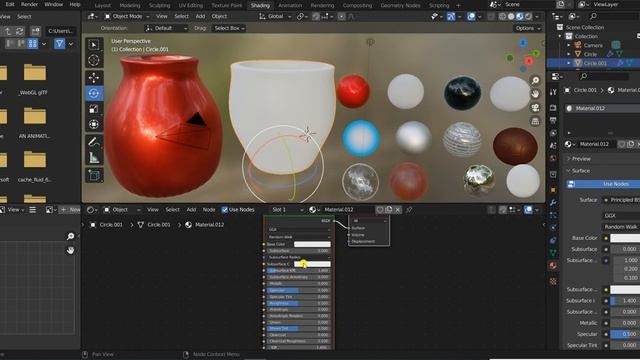Image resolution: width=640 pixels, height=360 pixels.
Task: Click the Use Nodes button in properties
Action: tap(604, 184)
